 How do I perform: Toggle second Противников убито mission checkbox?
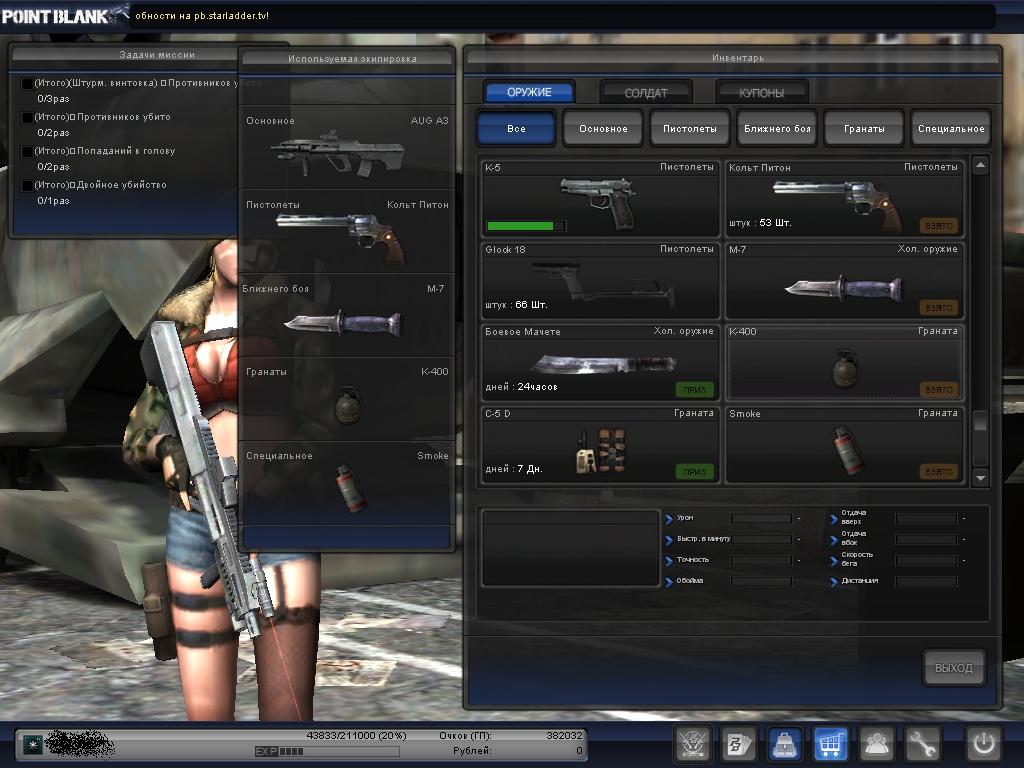click(27, 118)
